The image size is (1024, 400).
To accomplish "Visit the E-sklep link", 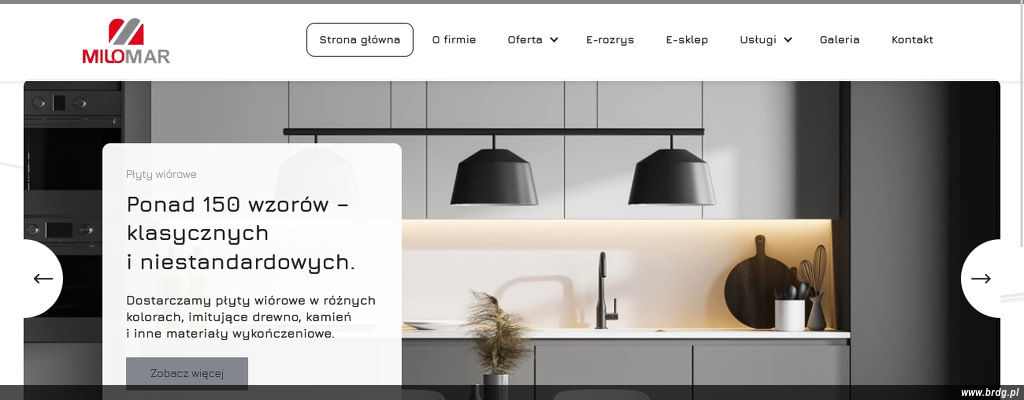I will tap(687, 40).
